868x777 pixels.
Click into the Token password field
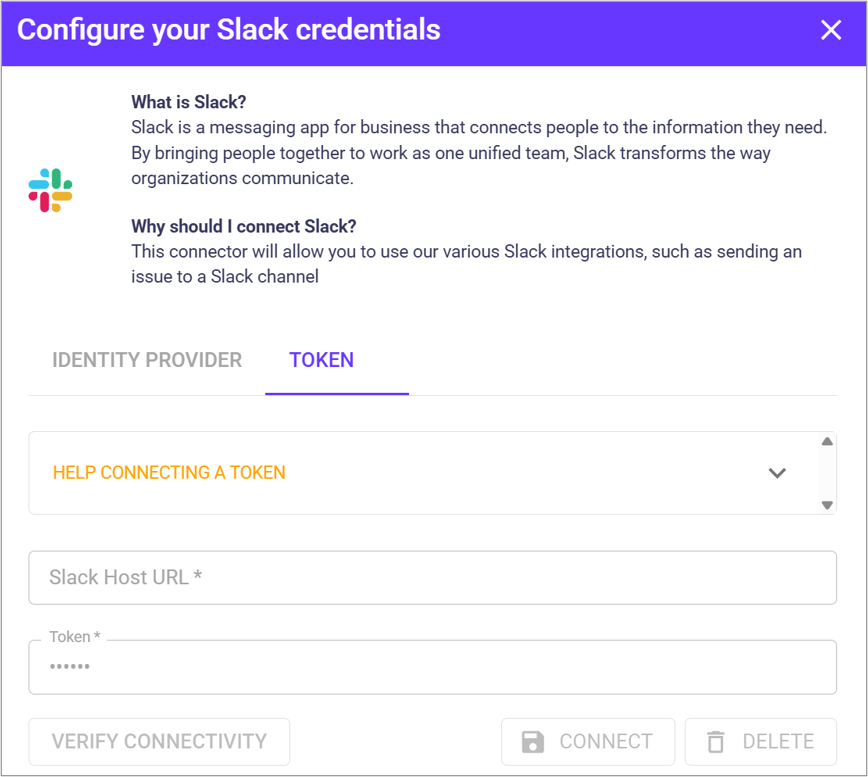tap(432, 668)
